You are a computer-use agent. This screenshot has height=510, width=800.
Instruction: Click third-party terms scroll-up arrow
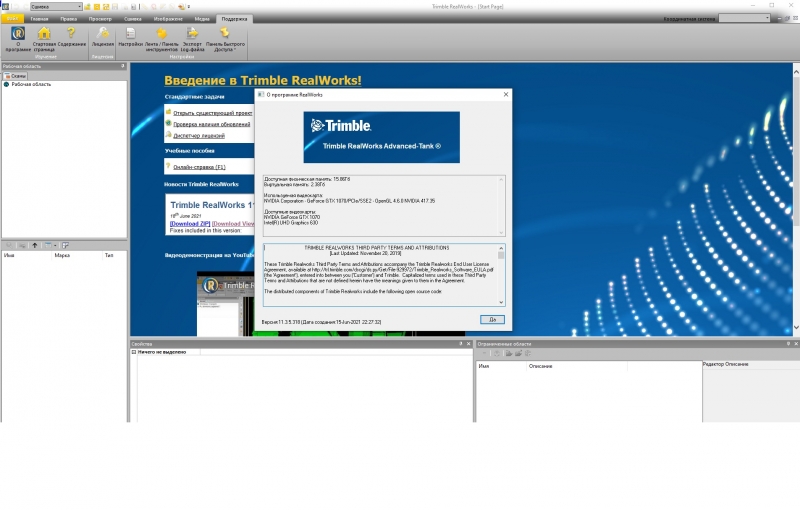(x=501, y=248)
